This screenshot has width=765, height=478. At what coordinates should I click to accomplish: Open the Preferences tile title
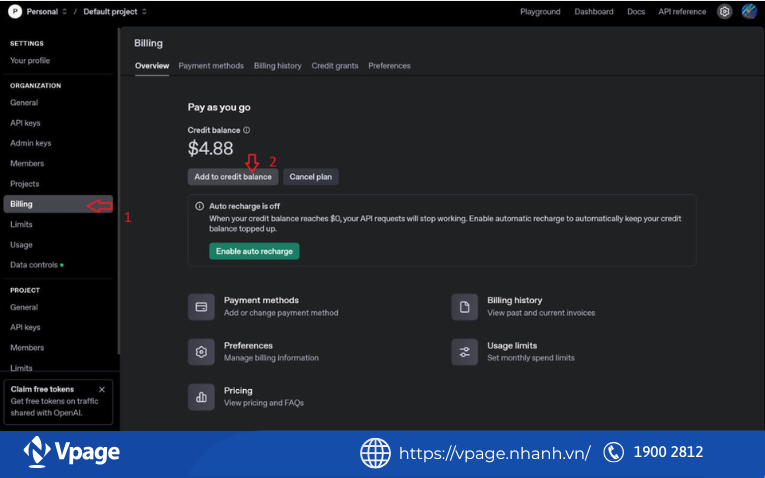click(x=248, y=345)
